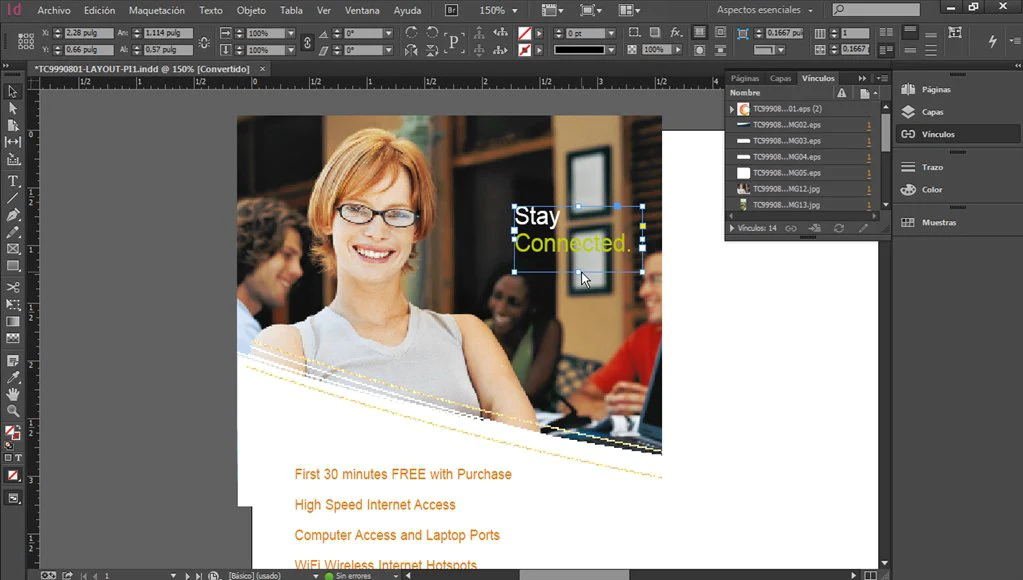Select the Hand tool
1023x580 pixels.
[x=12, y=394]
